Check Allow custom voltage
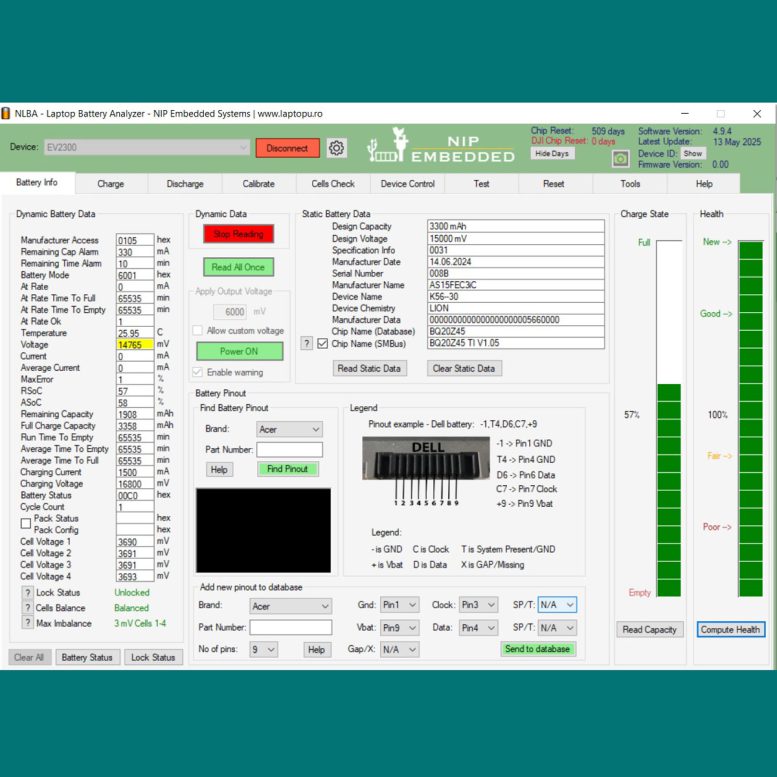Viewport: 777px width, 777px height. point(197,331)
